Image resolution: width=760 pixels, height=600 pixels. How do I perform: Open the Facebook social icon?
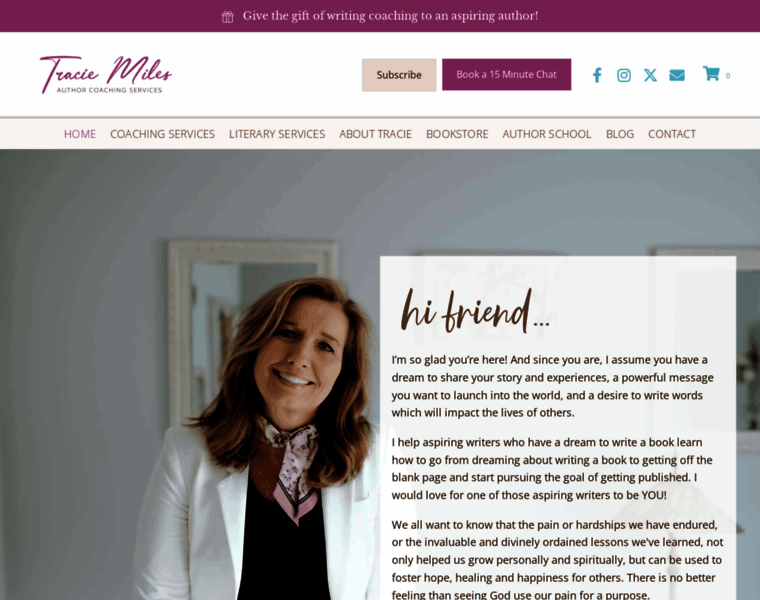click(597, 75)
